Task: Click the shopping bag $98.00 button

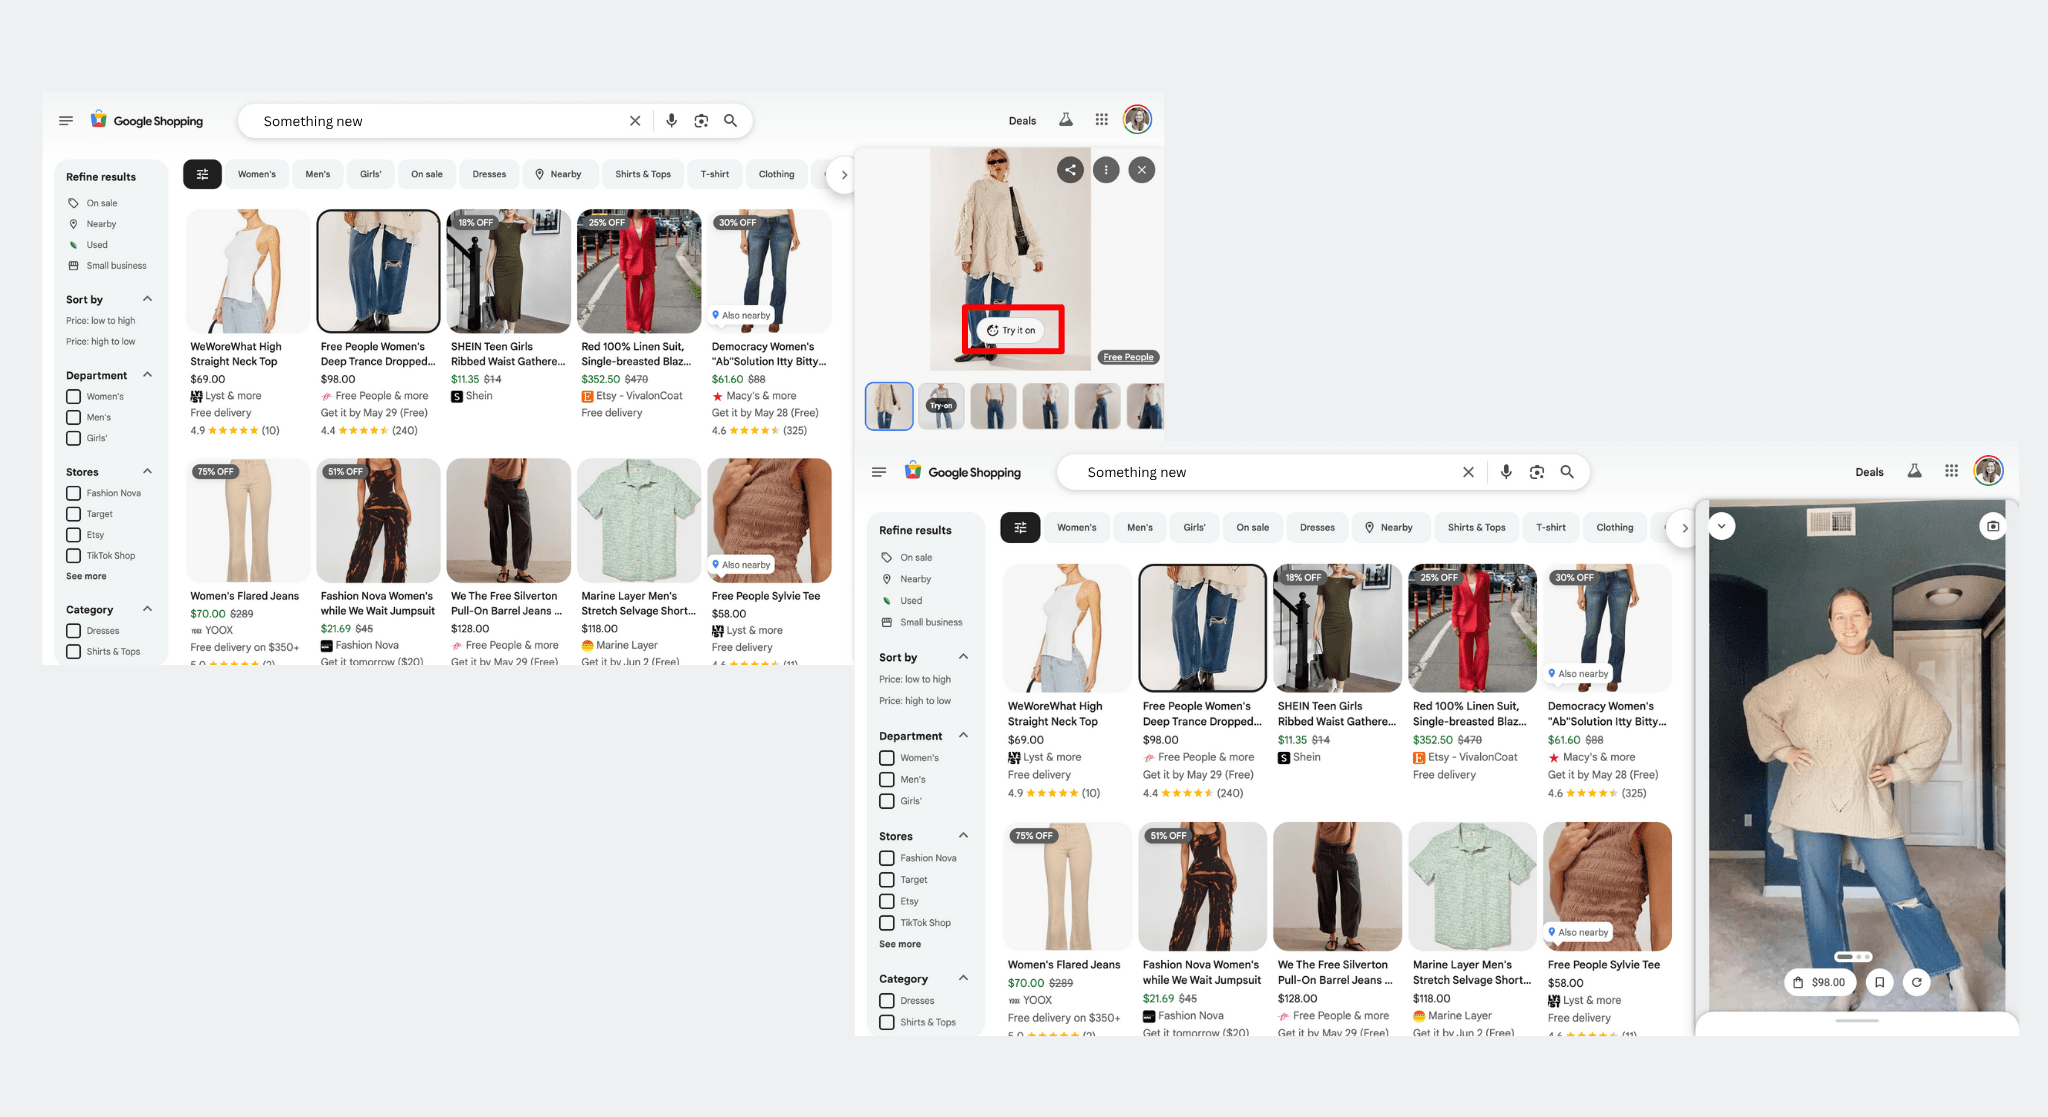Action: 1820,982
